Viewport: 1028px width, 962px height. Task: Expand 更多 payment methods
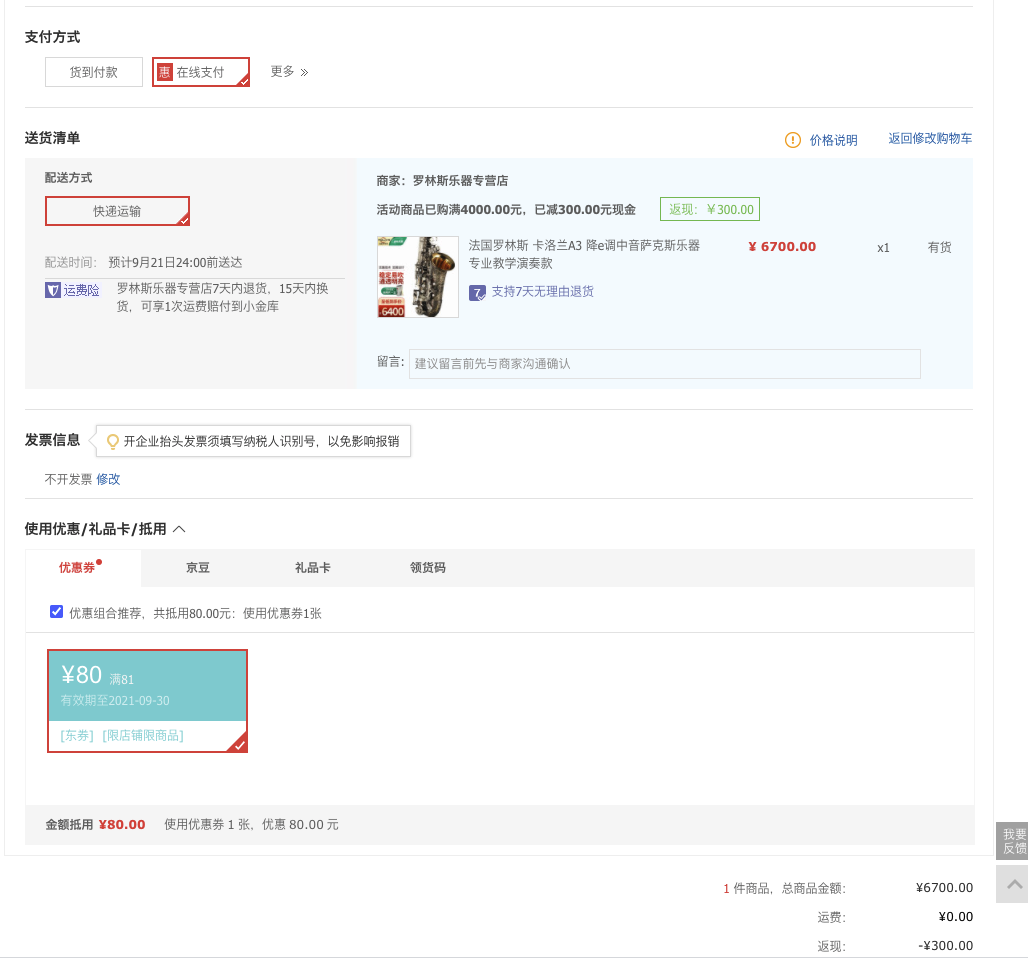289,71
